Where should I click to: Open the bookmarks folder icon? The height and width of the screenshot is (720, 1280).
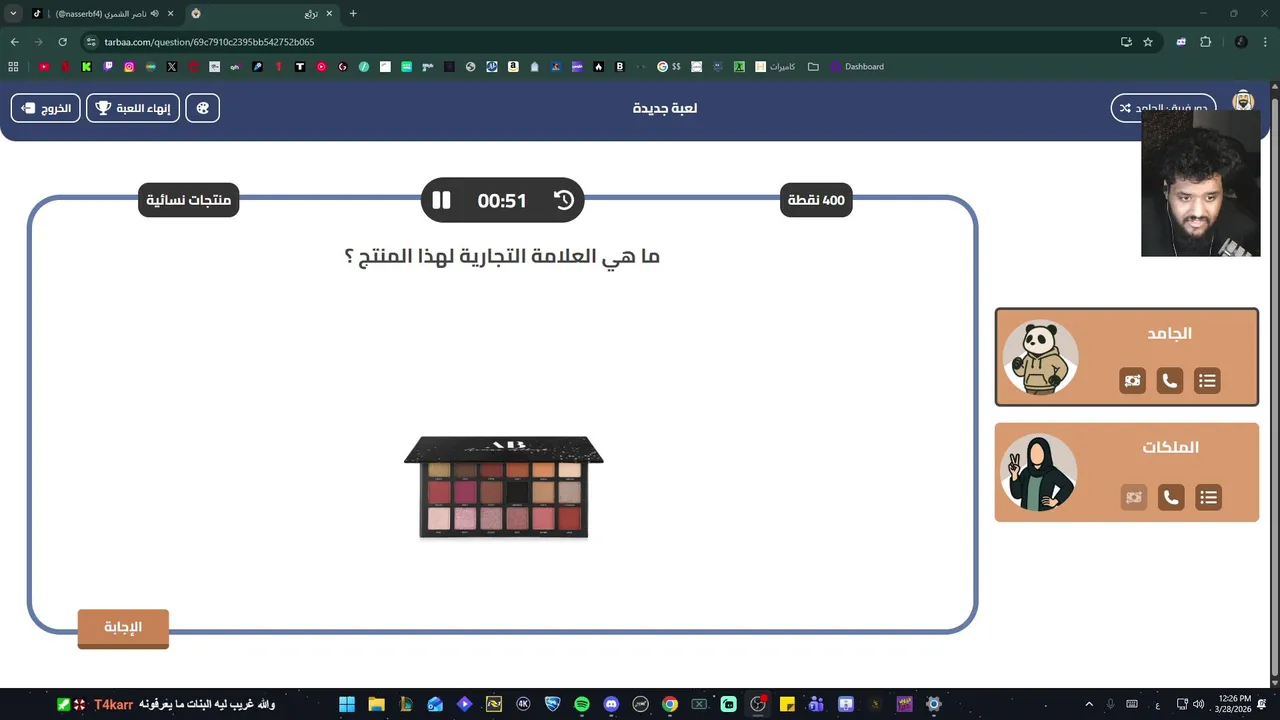(813, 67)
